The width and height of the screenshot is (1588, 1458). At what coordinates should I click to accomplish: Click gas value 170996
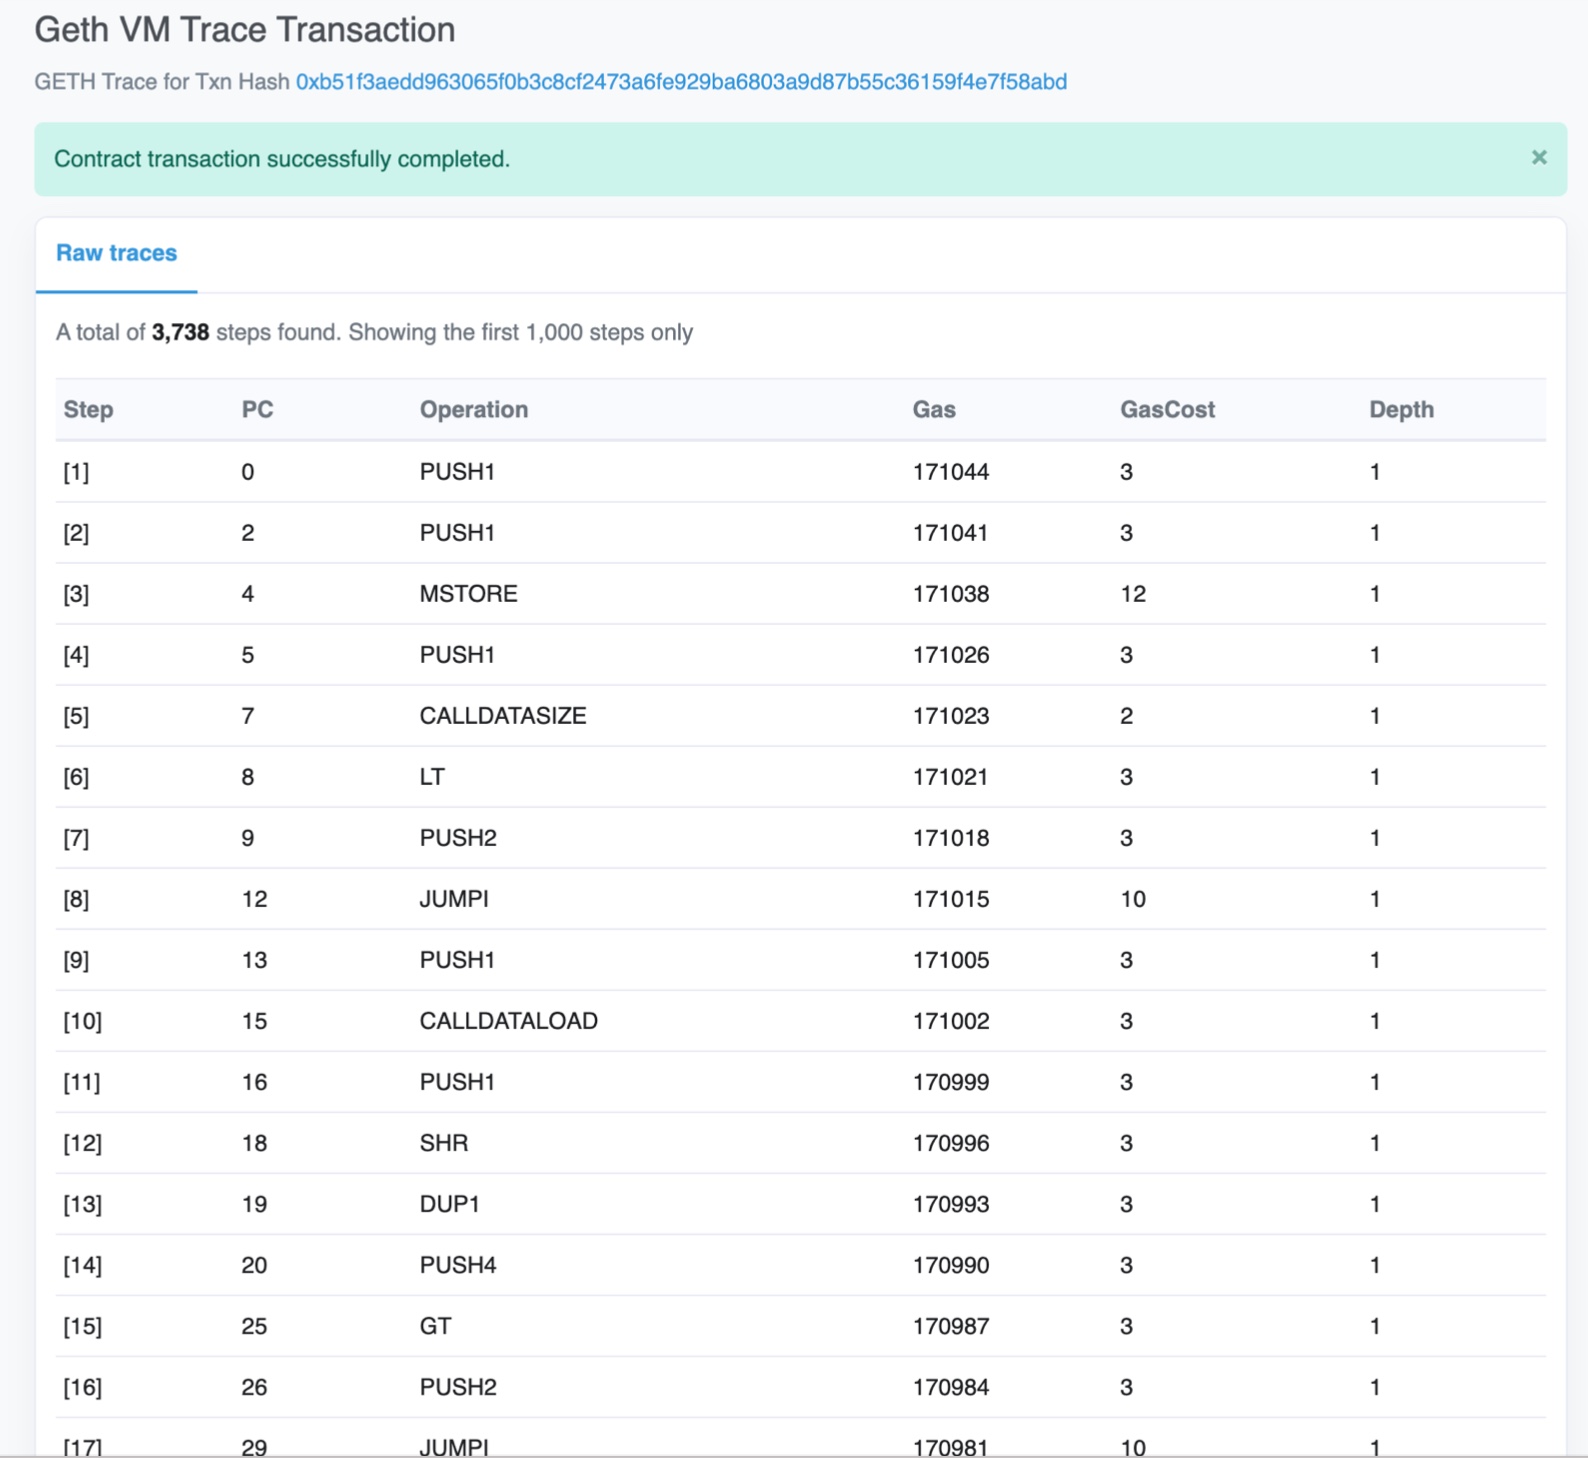(x=951, y=1143)
